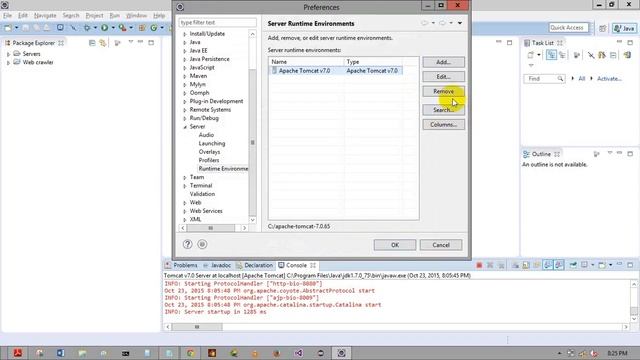Click the Find field in Task List
Screen dimensions: 640x360
pyautogui.click(x=544, y=78)
